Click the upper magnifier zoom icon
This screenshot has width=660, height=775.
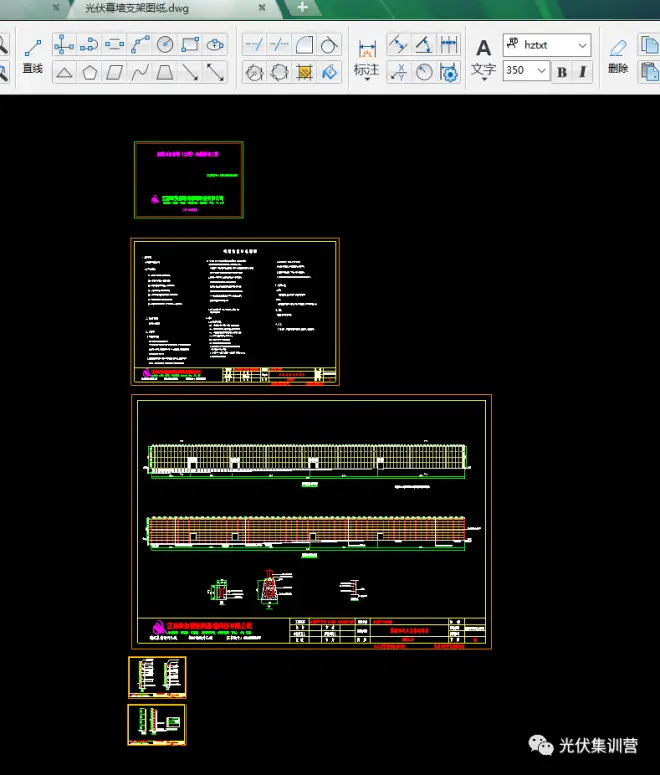[3, 45]
